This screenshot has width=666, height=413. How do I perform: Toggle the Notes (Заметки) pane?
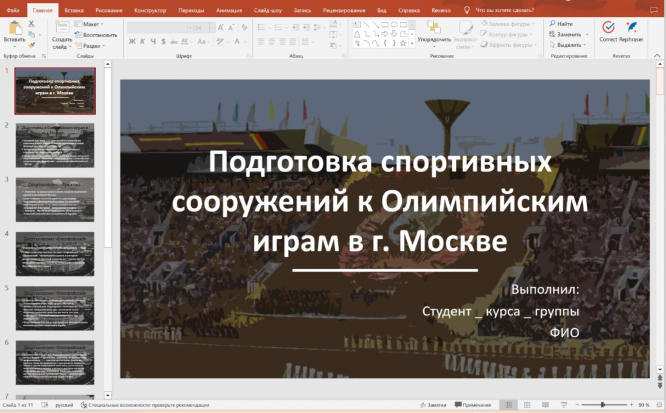pos(436,405)
